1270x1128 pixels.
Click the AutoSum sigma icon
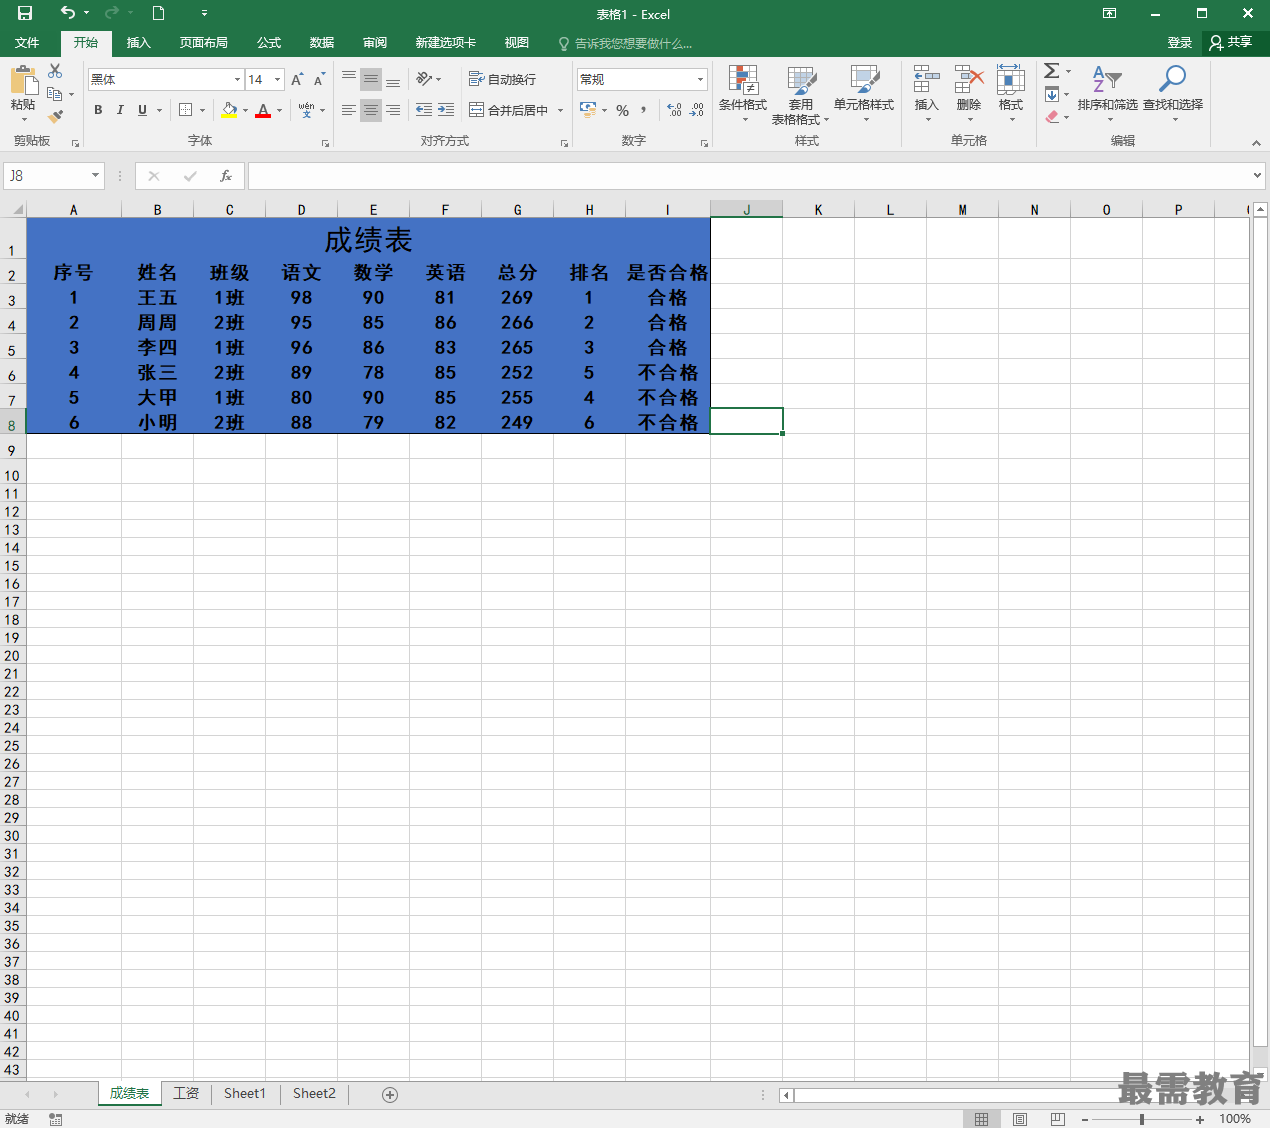click(x=1052, y=71)
